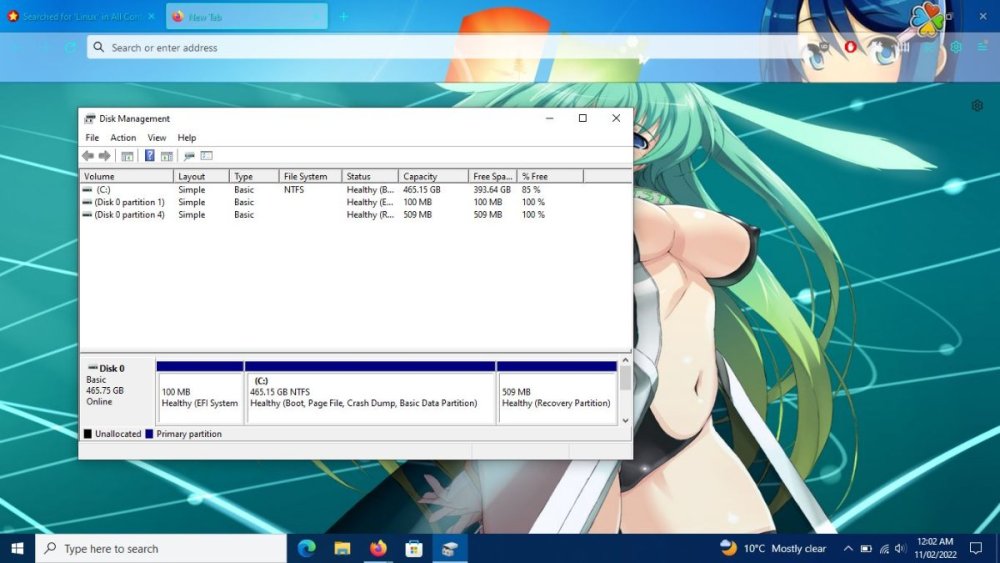Open the View menu in Disk Management
The width and height of the screenshot is (1000, 563).
click(157, 138)
